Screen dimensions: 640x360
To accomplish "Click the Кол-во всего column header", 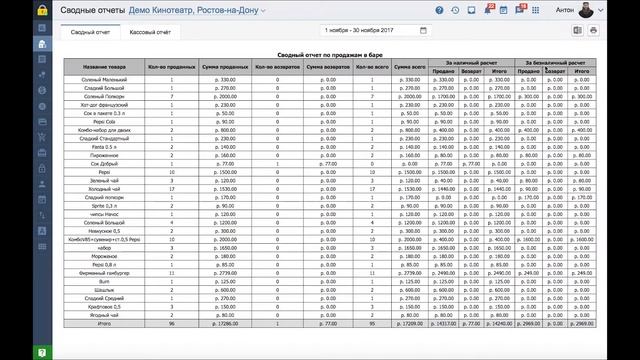I will tap(372, 67).
